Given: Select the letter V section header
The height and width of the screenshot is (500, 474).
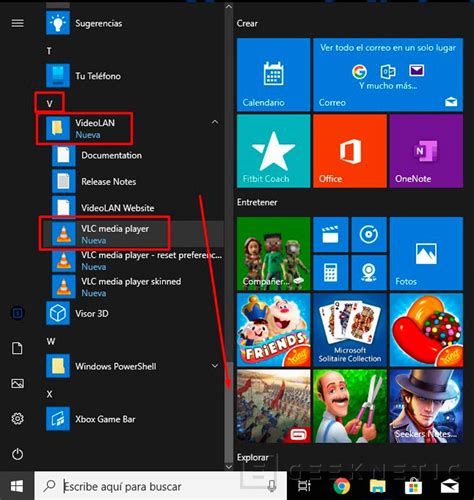Looking at the screenshot, I should click(49, 104).
